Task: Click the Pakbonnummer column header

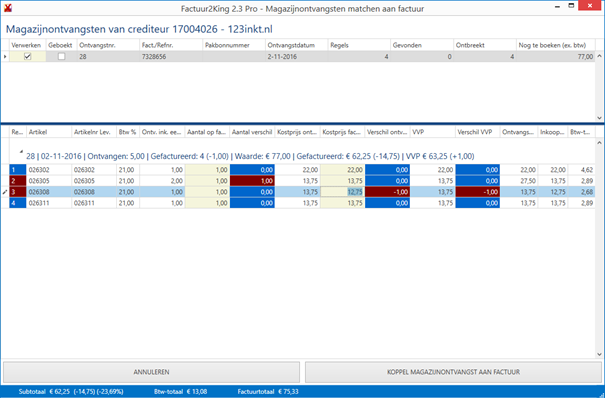Action: point(234,45)
